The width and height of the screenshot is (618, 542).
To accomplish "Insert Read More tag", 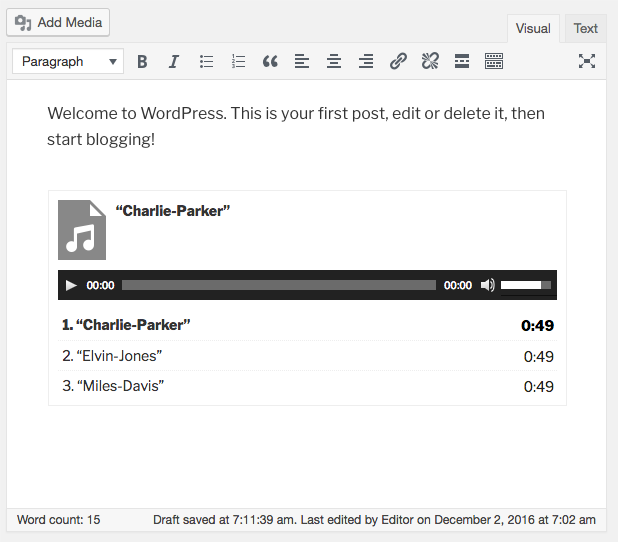I will coord(462,61).
